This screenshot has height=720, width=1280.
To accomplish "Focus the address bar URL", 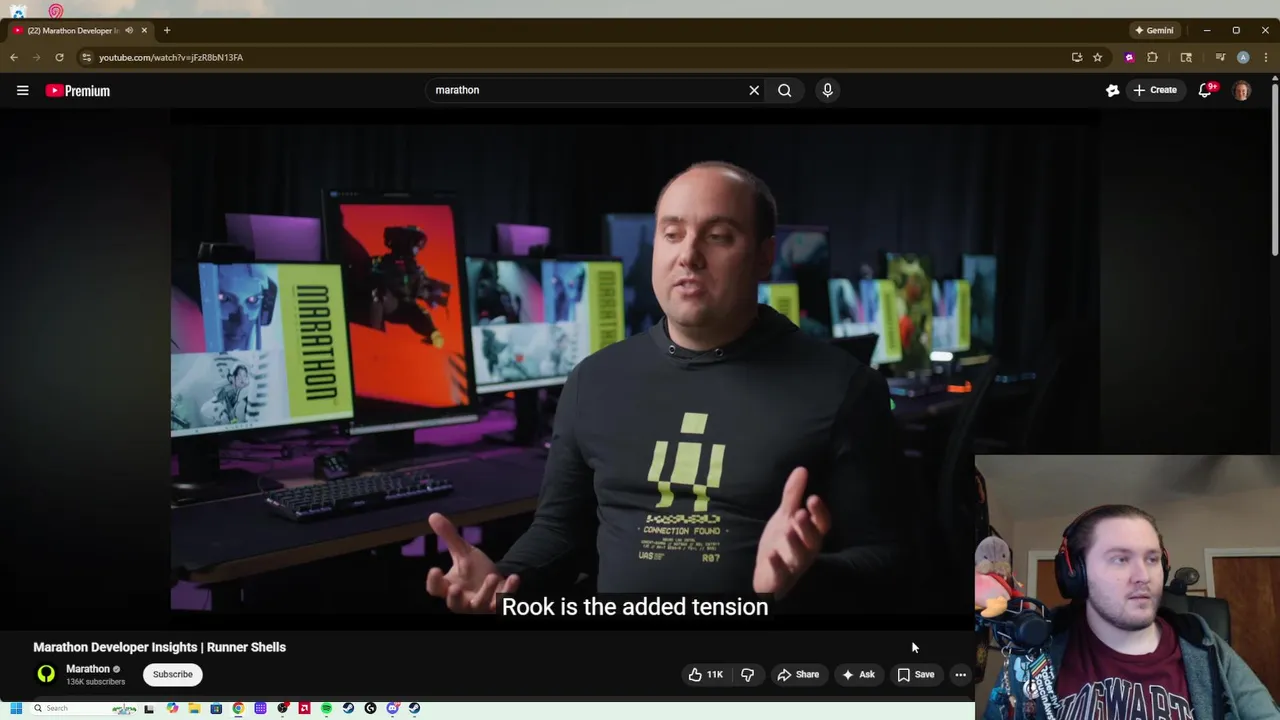I will pos(171,57).
